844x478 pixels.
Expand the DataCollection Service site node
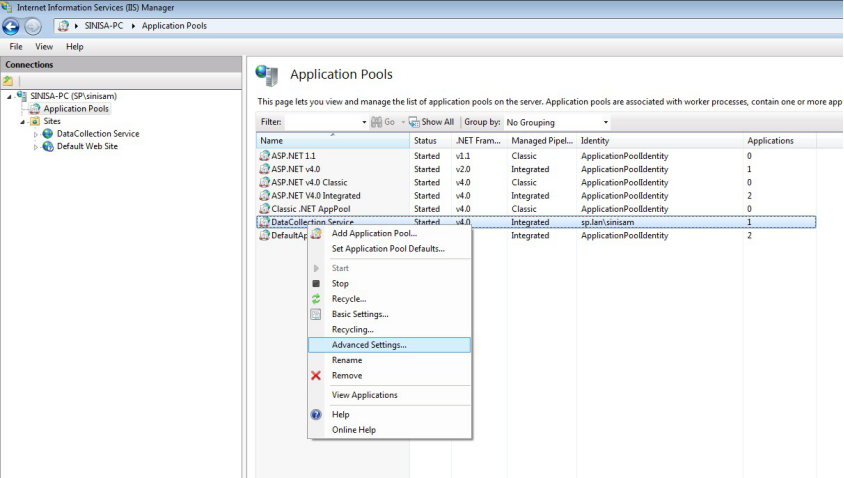(x=36, y=134)
